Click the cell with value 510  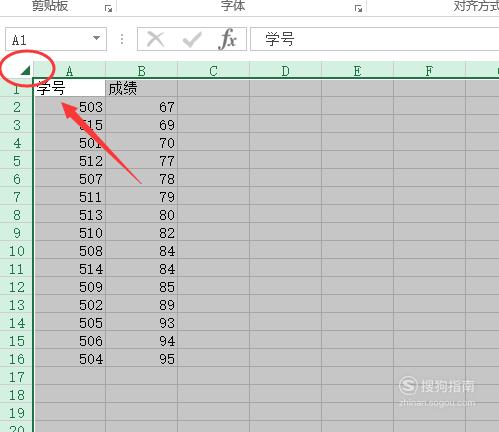[69, 233]
